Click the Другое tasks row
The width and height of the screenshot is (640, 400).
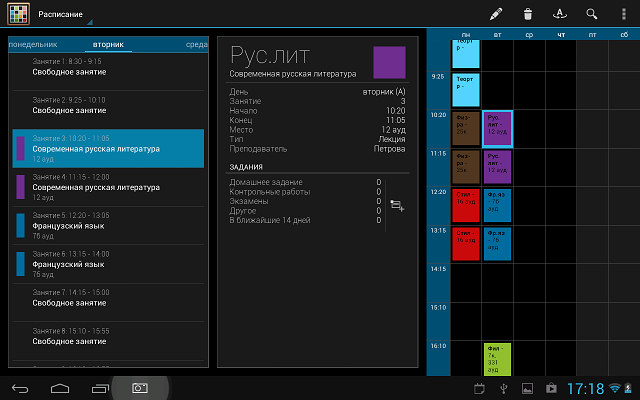pos(305,211)
